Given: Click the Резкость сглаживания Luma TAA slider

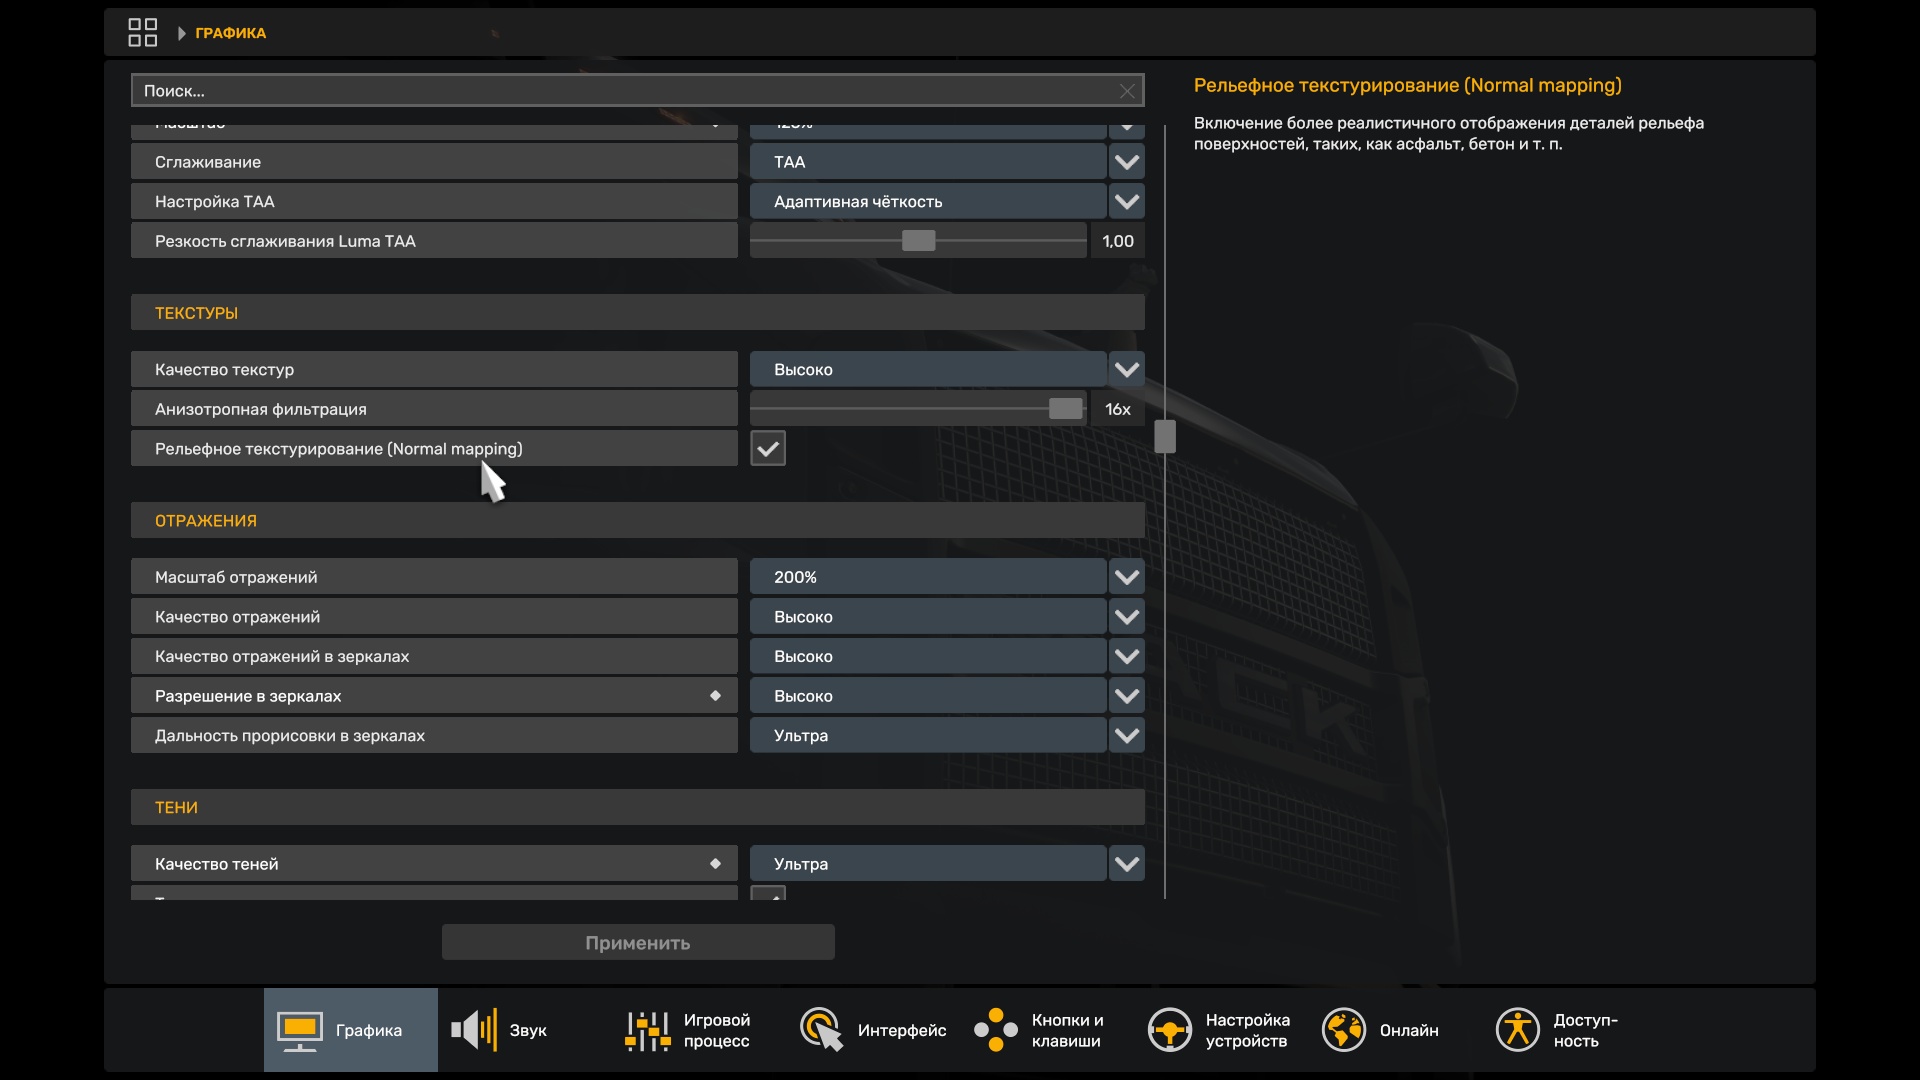Looking at the screenshot, I should tap(918, 241).
